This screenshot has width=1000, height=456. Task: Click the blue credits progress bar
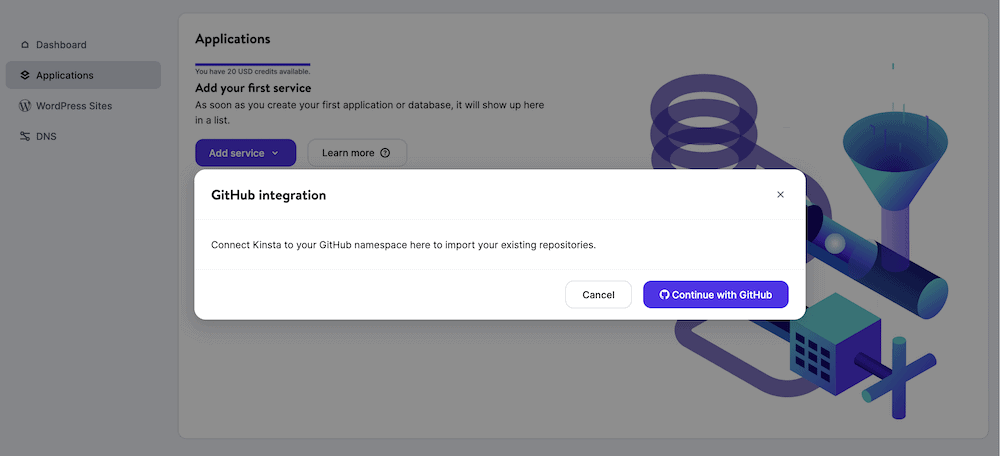(x=252, y=64)
